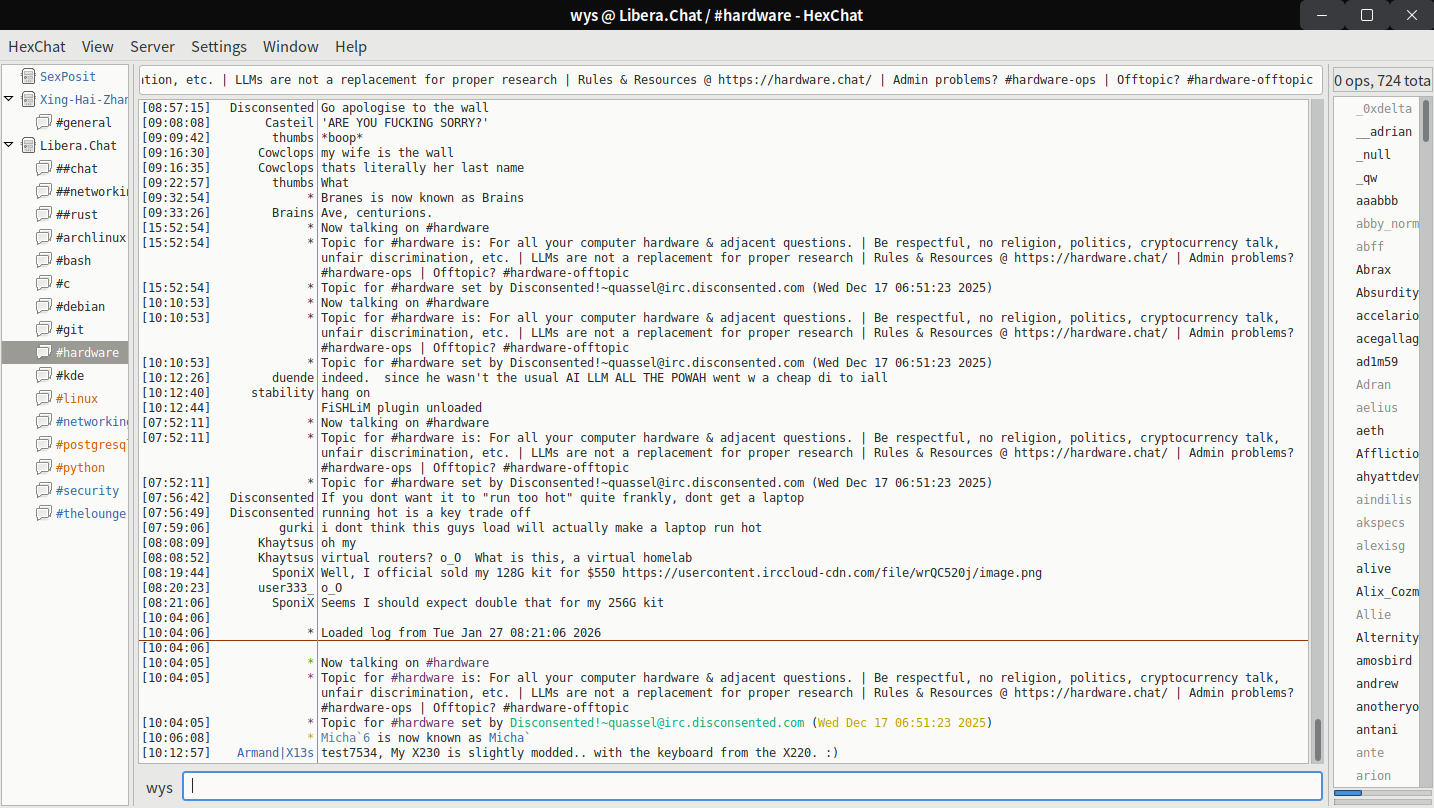Click the chat log vertical scrollbar thumb
This screenshot has width=1434, height=808.
(1317, 740)
